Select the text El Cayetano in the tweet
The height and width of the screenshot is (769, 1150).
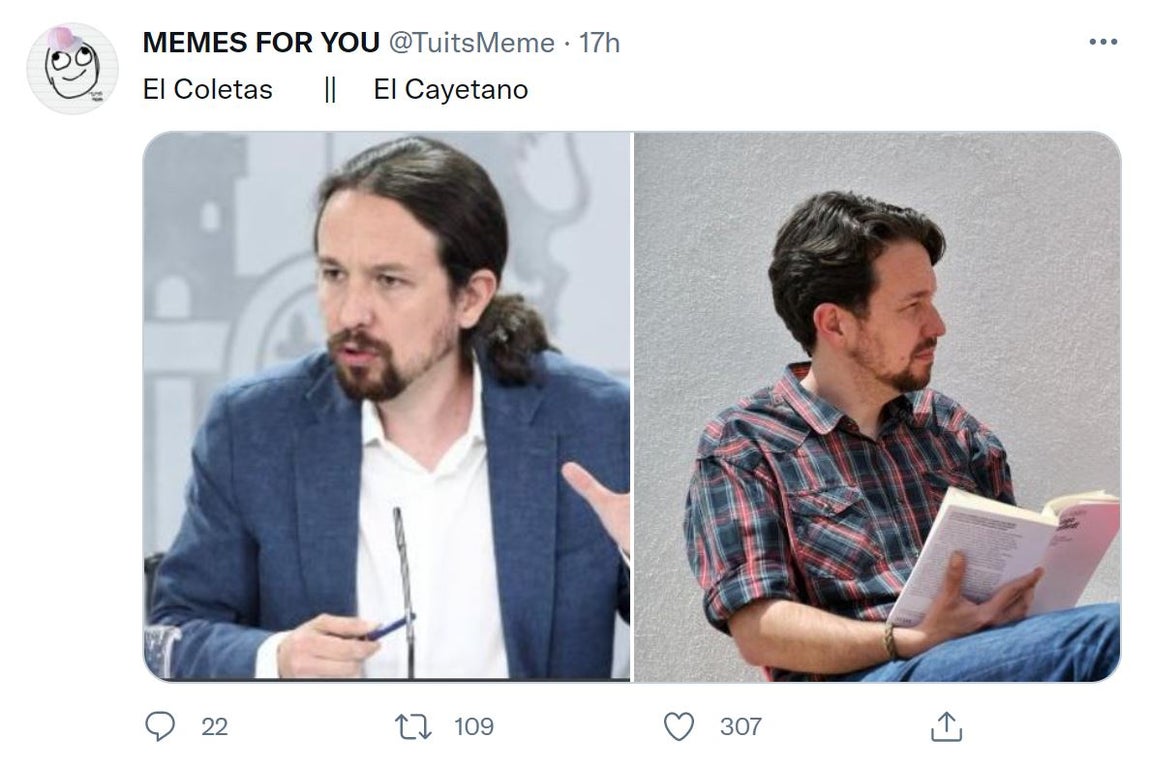coord(450,89)
